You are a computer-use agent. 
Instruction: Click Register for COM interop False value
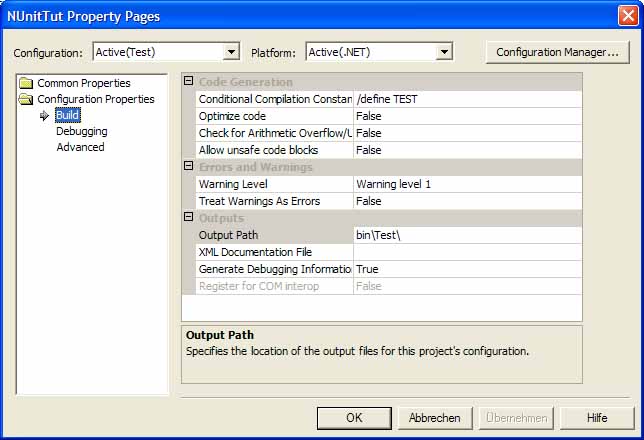click(467, 286)
